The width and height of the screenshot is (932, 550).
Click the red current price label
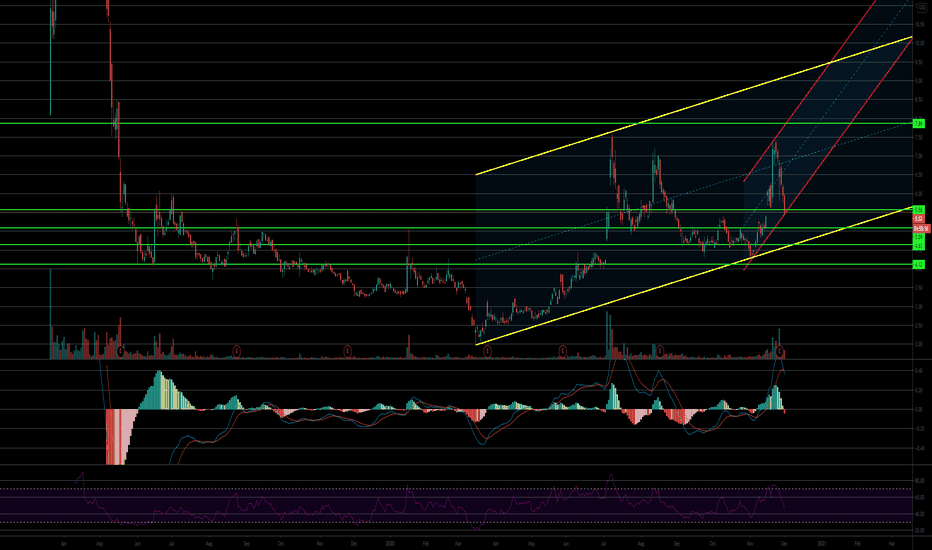[918, 218]
